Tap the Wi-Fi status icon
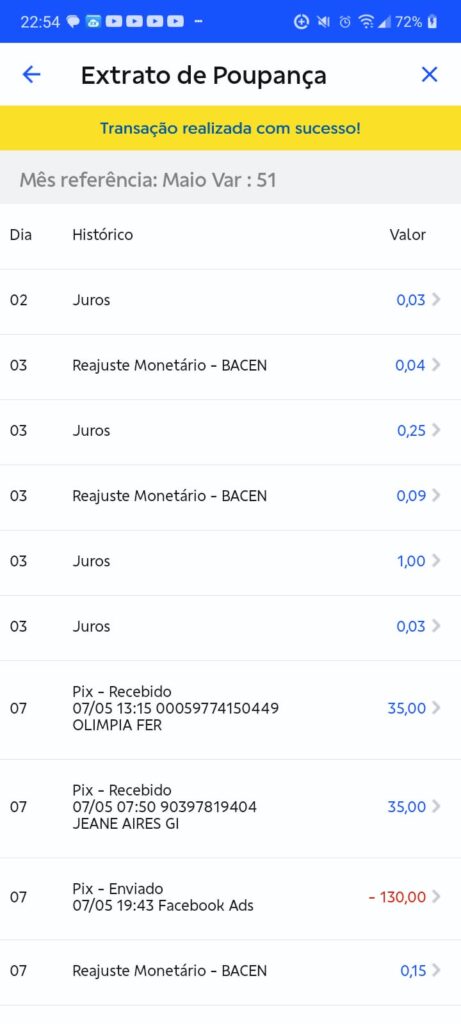The width and height of the screenshot is (461, 1024). tap(366, 22)
